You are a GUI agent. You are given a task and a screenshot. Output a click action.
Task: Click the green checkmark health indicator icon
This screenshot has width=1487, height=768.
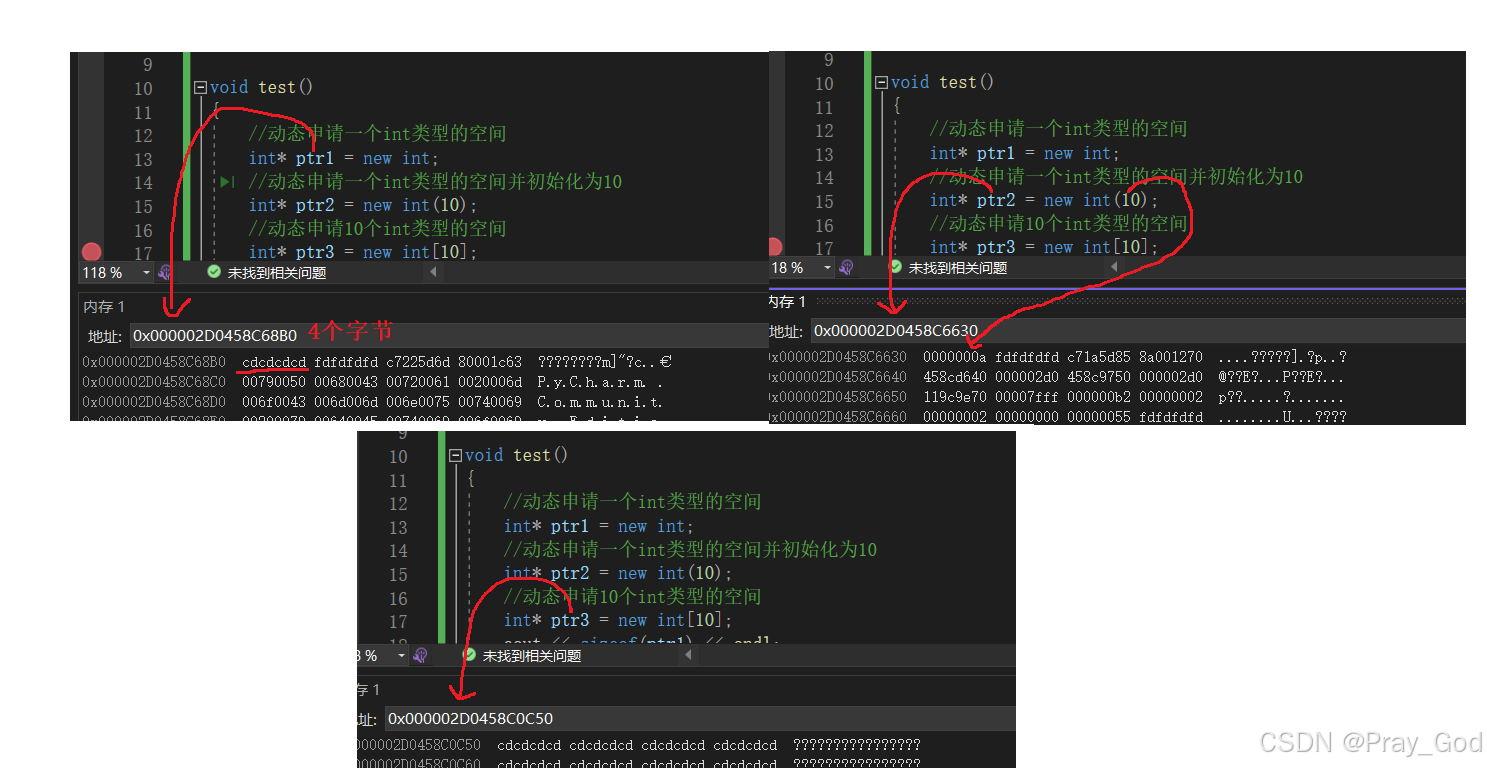213,272
